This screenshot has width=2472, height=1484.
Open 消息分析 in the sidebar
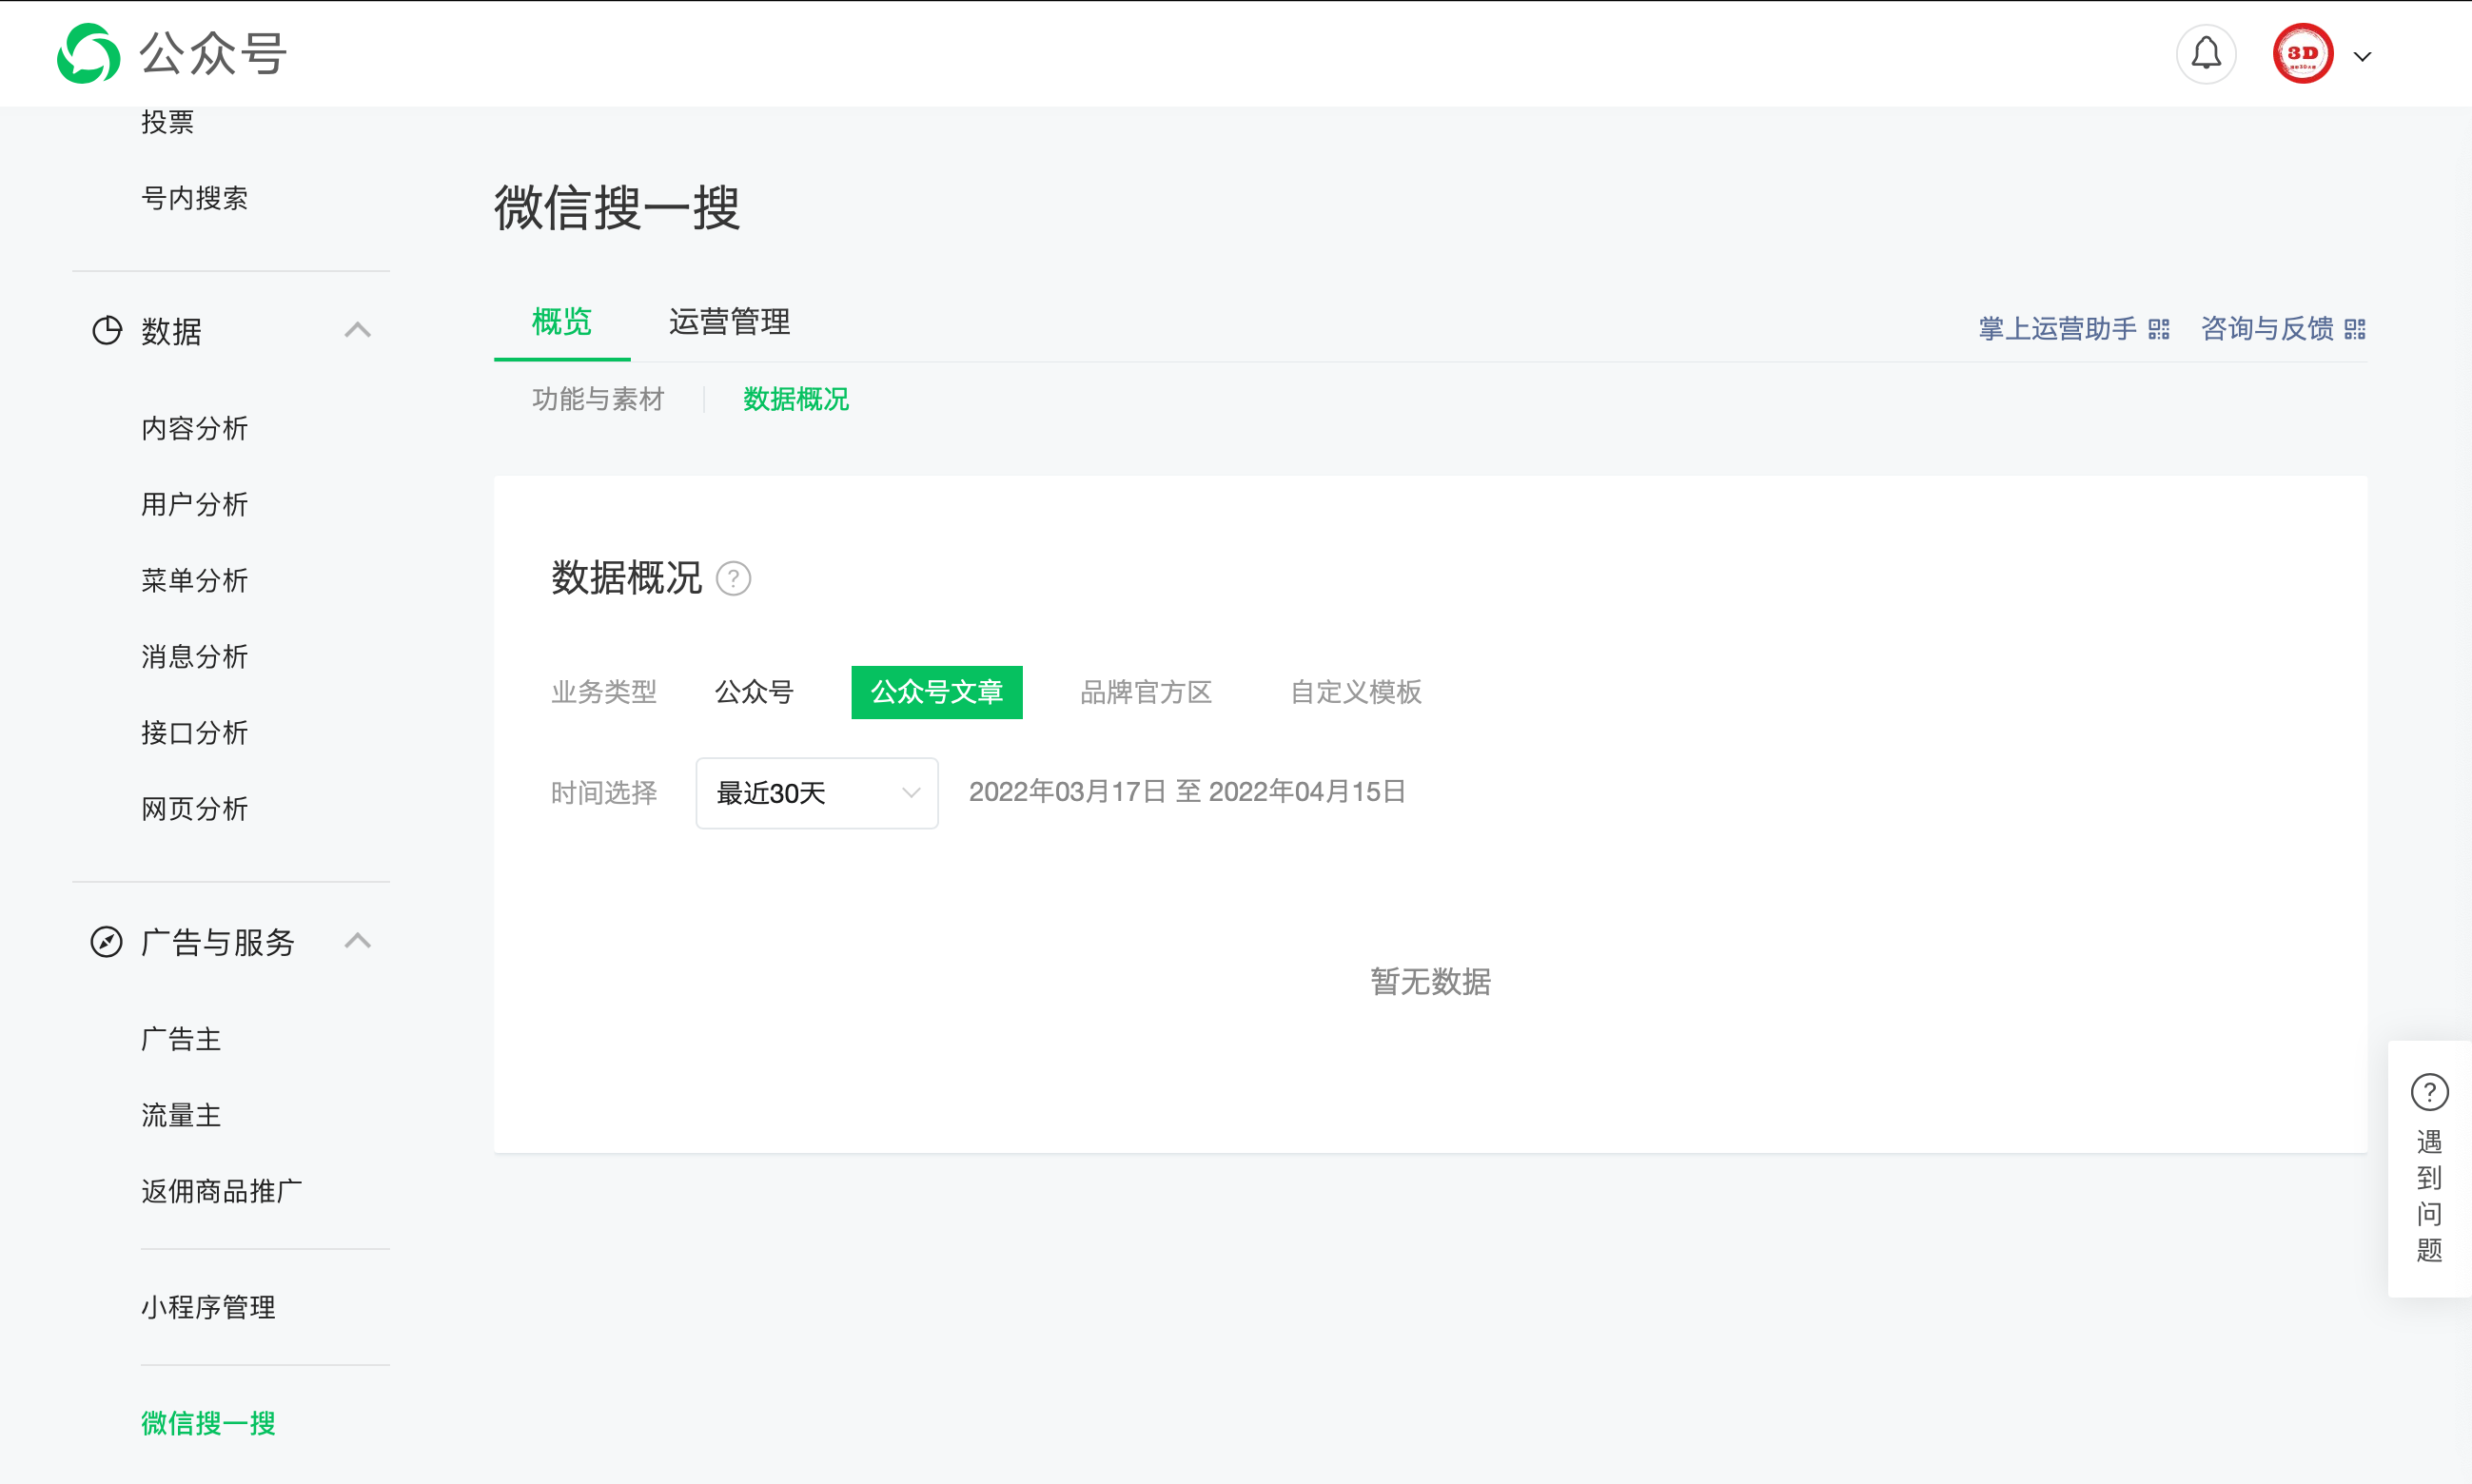(x=194, y=656)
